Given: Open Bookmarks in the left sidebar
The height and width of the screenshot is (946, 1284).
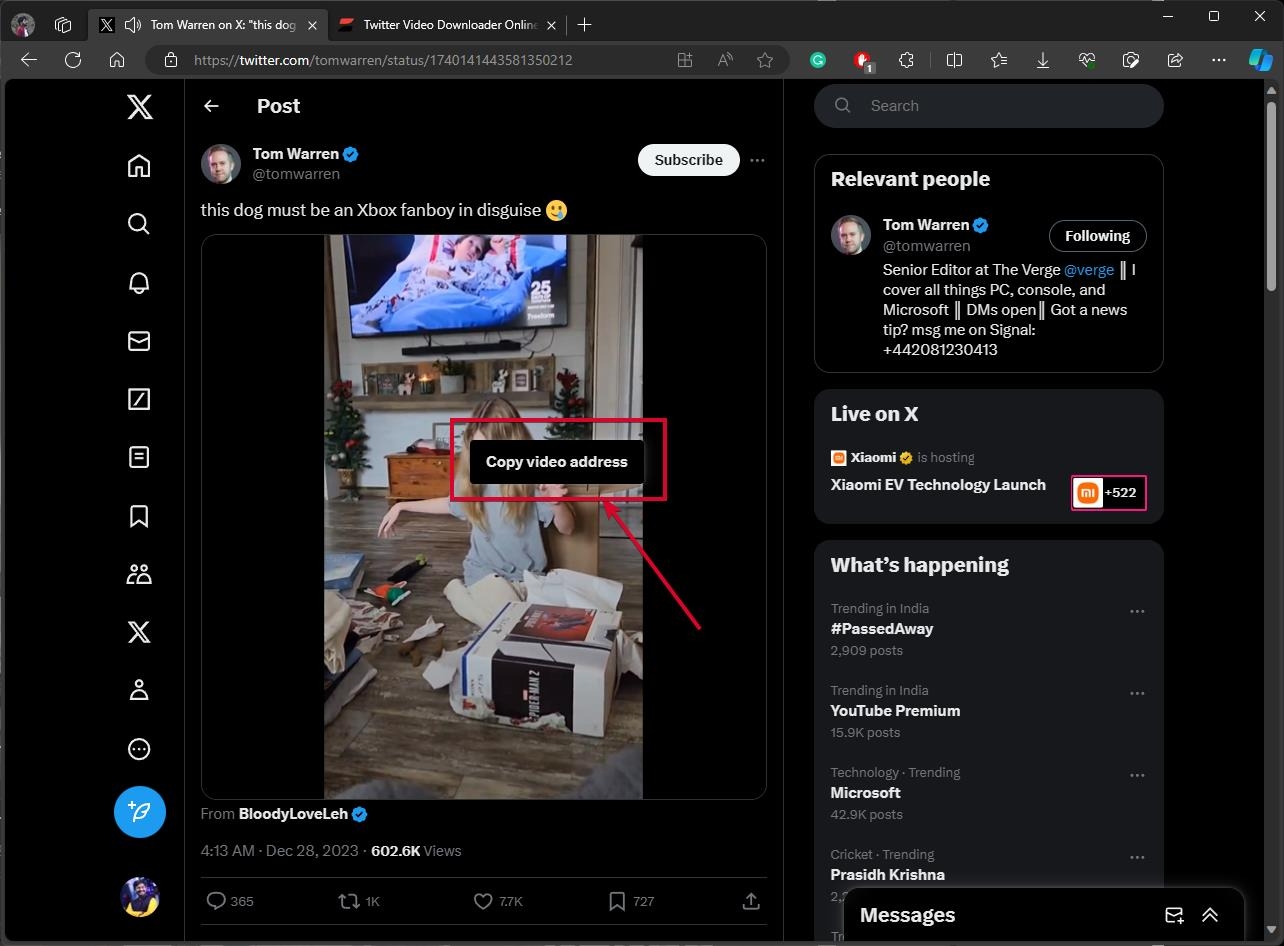Looking at the screenshot, I should (x=139, y=516).
